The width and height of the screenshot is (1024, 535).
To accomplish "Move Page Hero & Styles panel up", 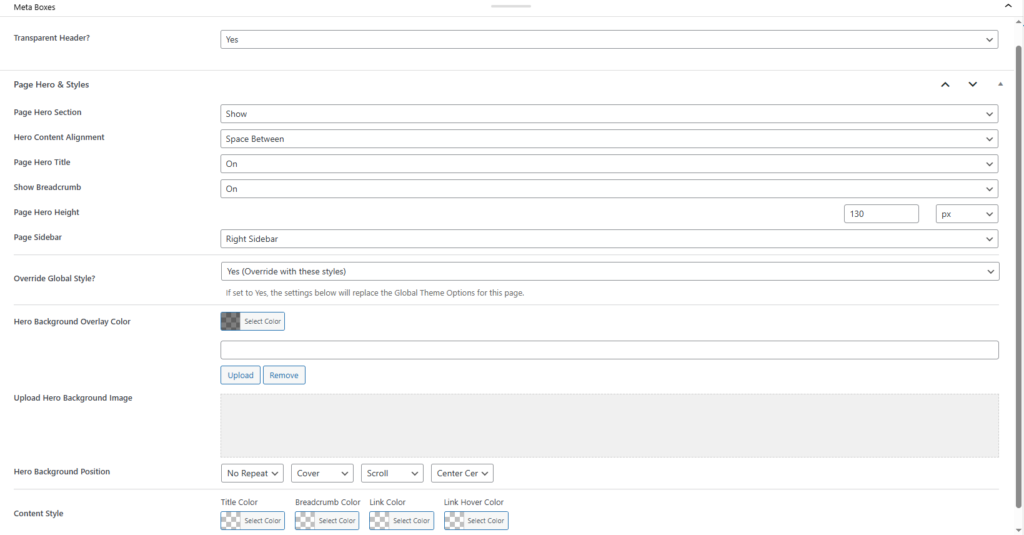I will (945, 85).
